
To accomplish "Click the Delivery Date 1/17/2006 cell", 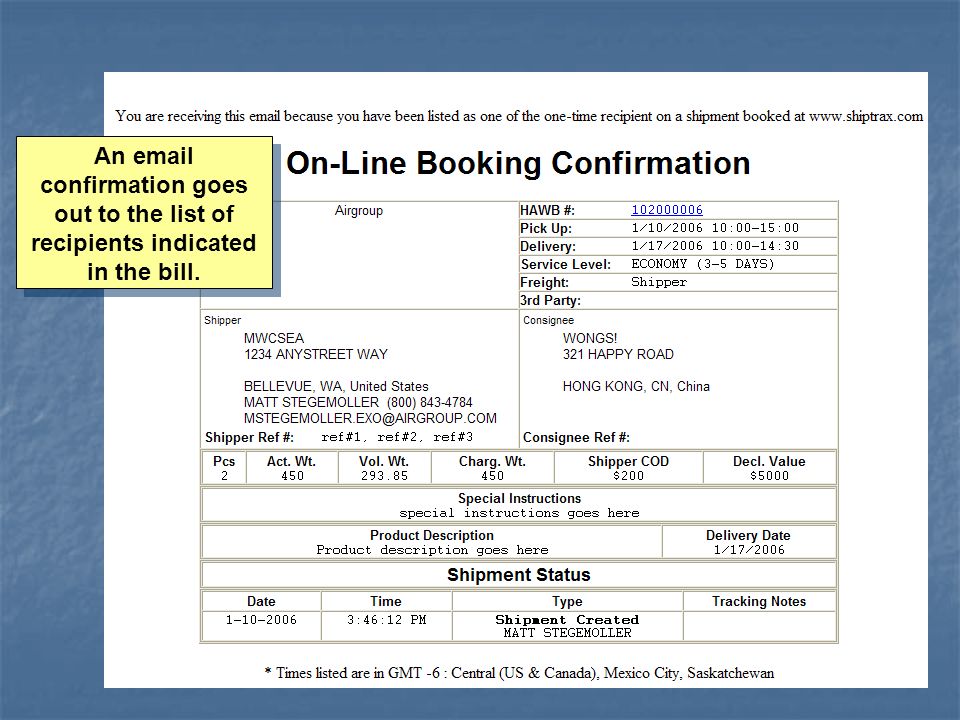I will (x=749, y=542).
